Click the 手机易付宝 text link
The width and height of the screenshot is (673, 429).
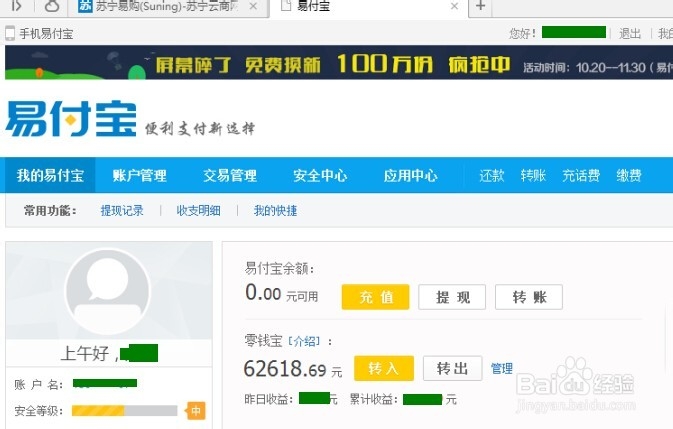[46, 33]
